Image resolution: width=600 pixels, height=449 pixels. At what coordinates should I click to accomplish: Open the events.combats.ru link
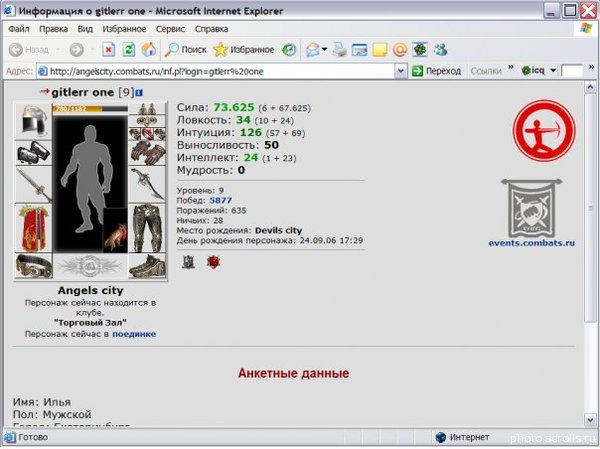[532, 243]
